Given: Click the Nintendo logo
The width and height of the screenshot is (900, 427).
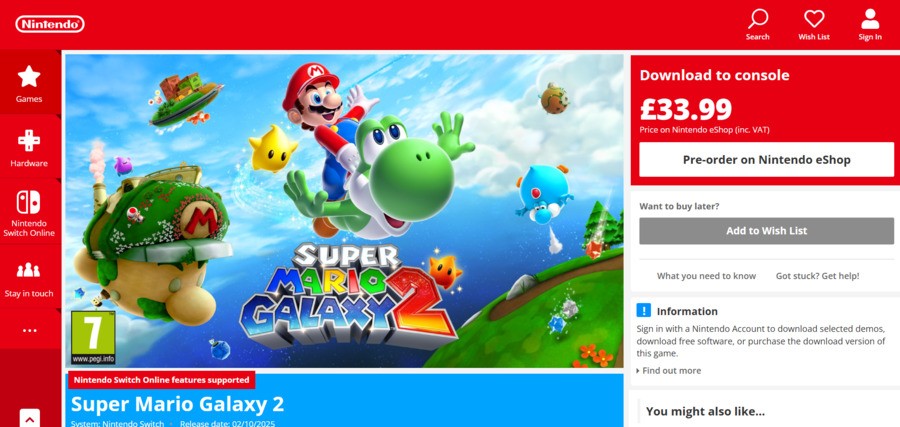Looking at the screenshot, I should tap(50, 23).
